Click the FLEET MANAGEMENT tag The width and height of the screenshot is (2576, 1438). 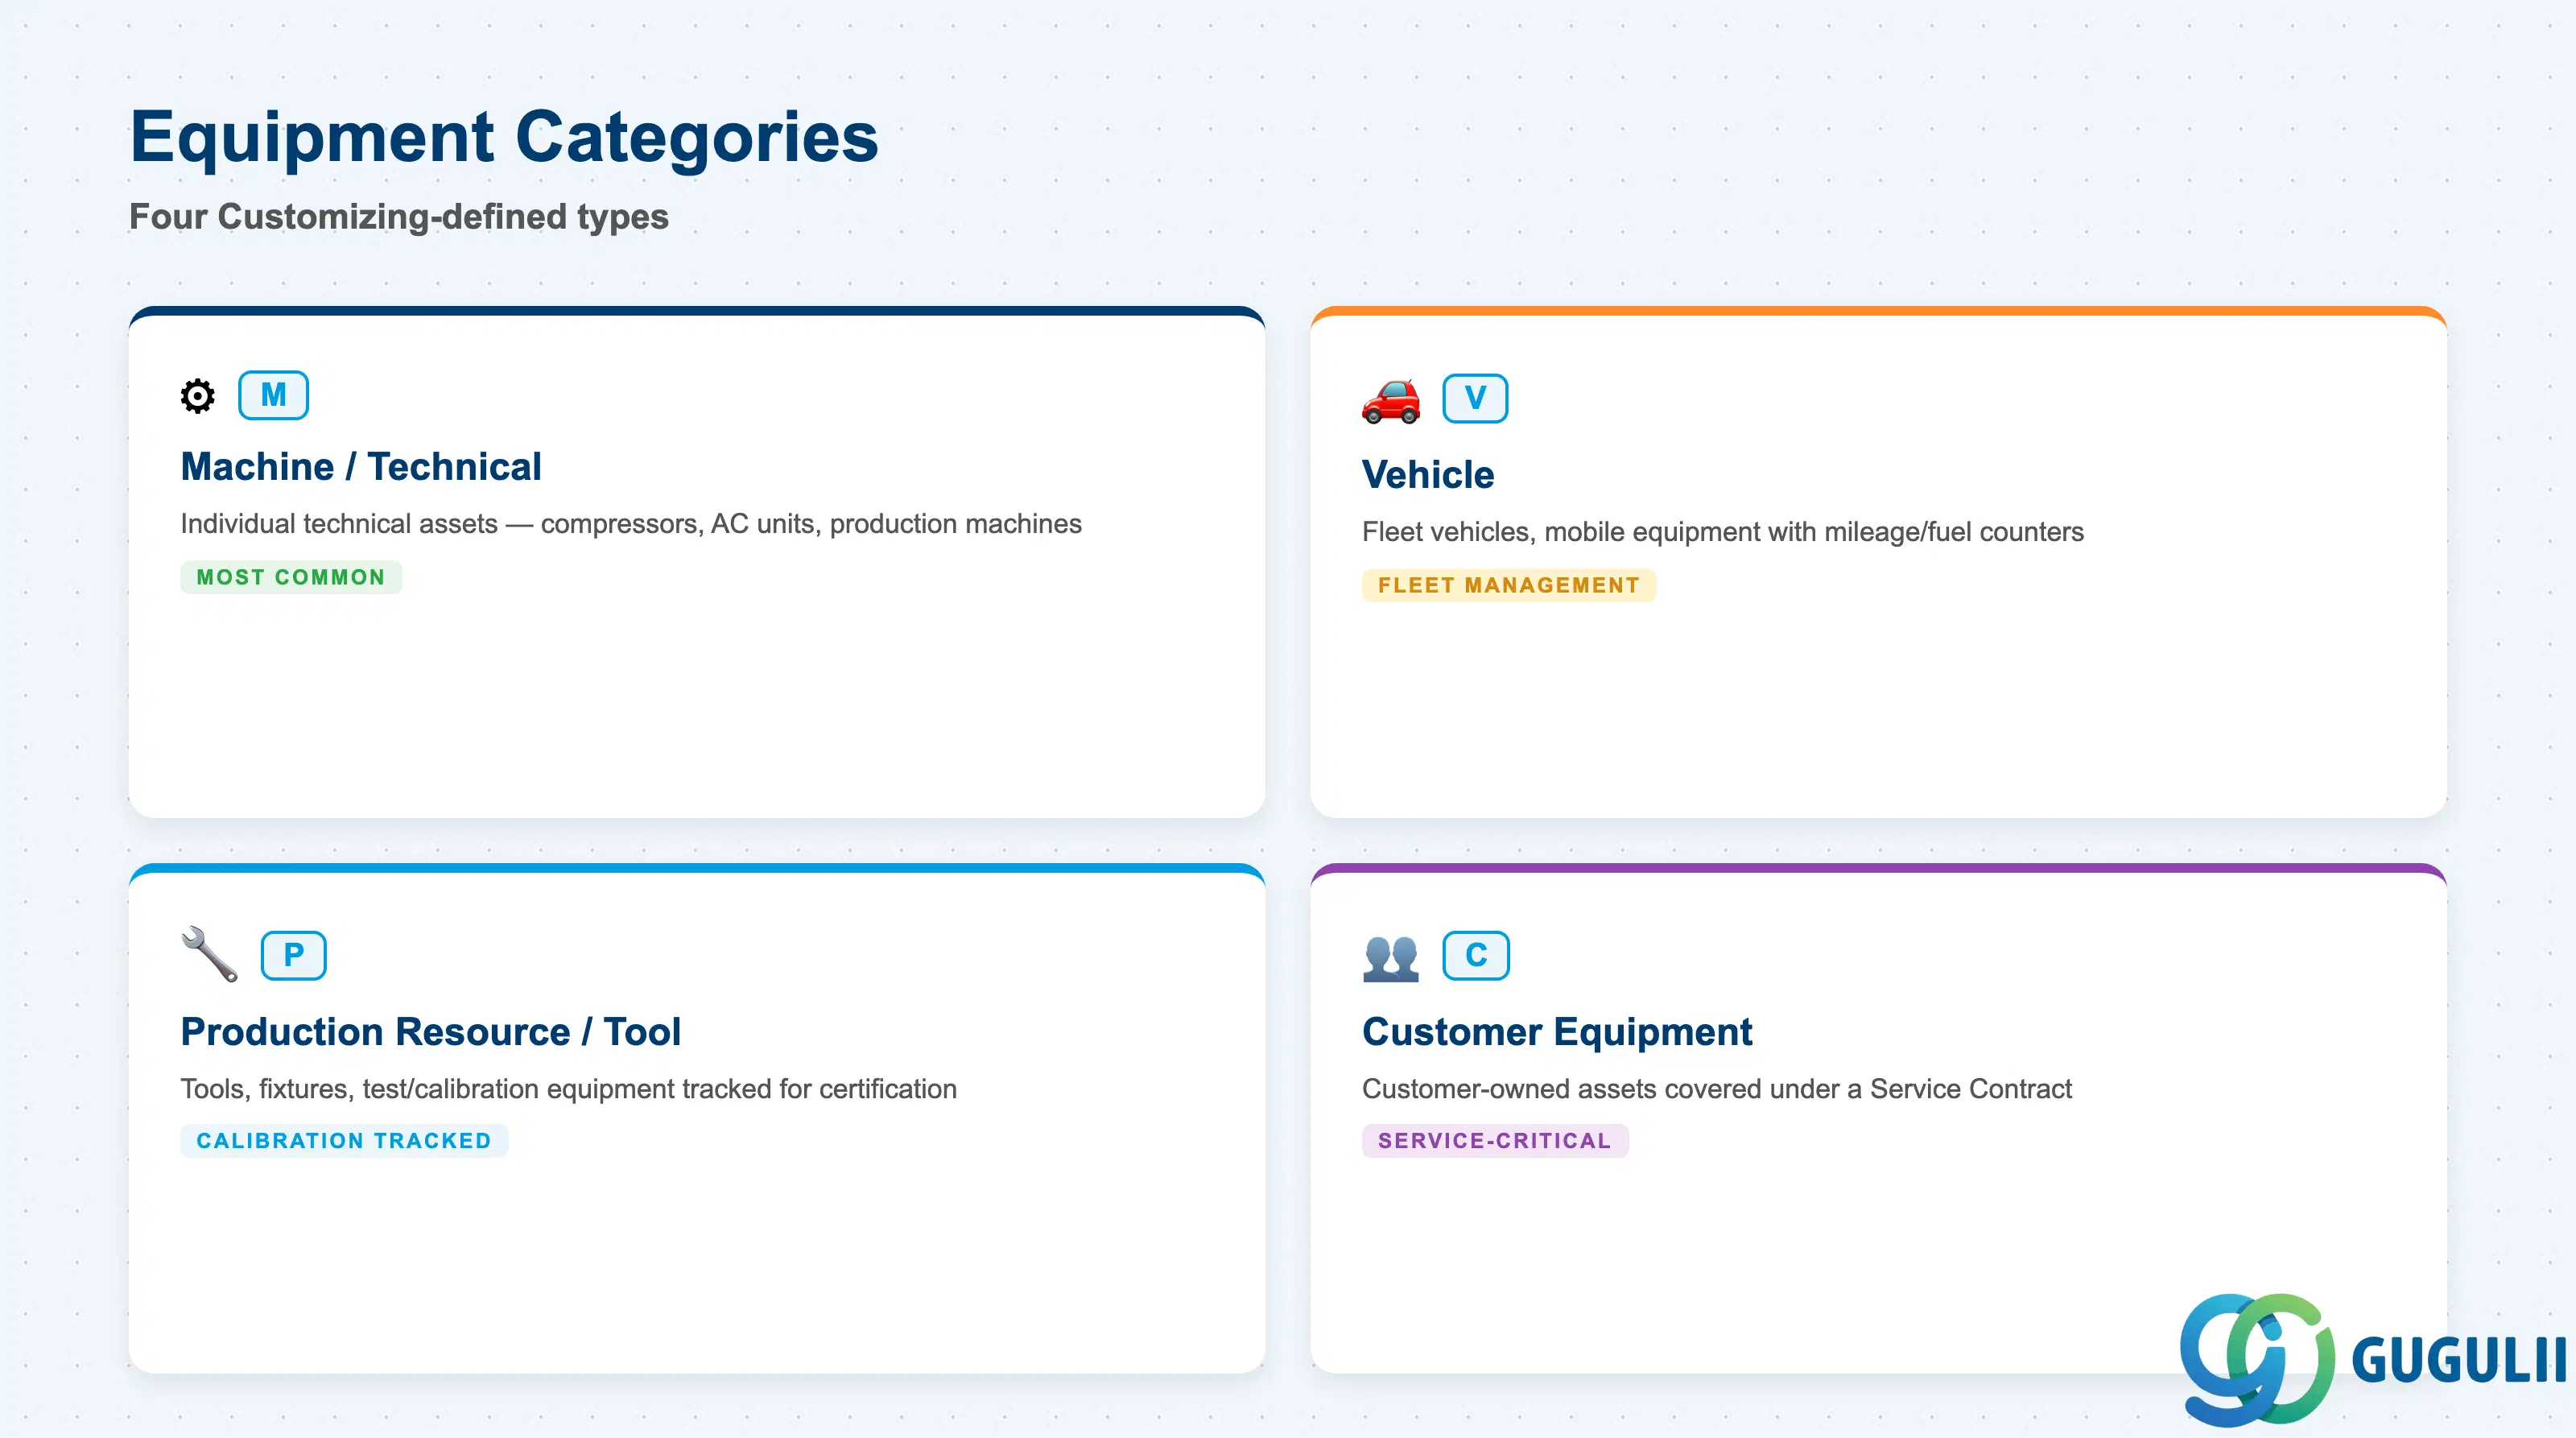pyautogui.click(x=1509, y=585)
